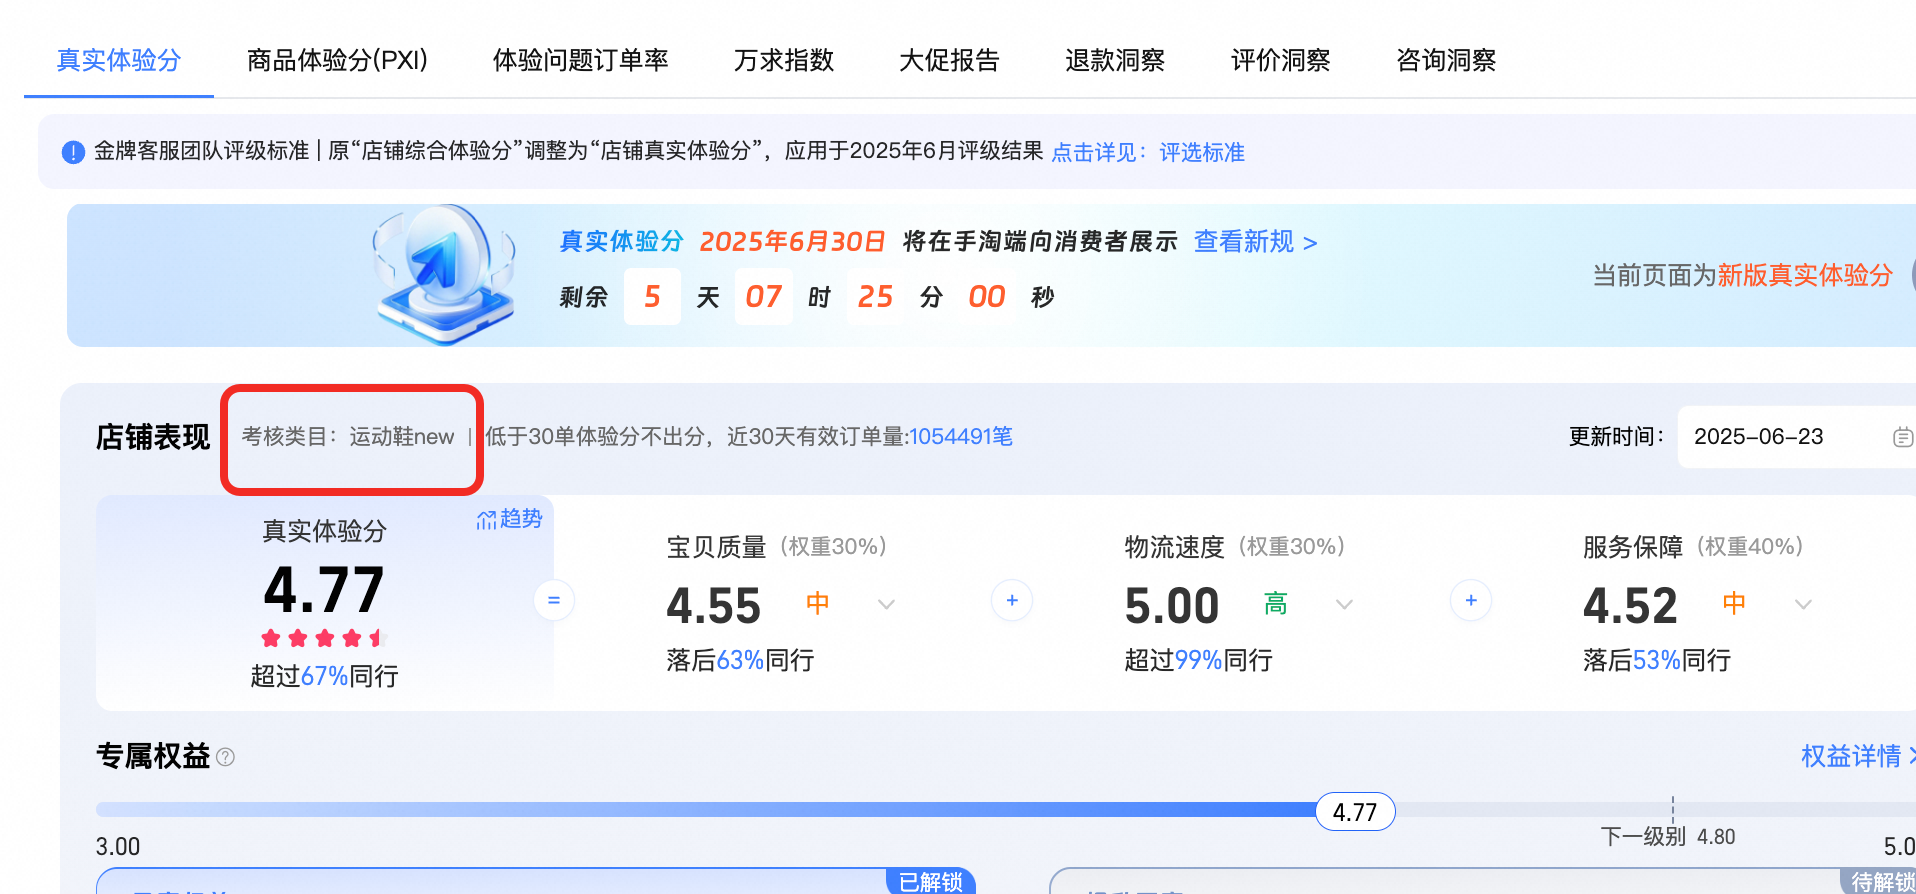Click the 考核类目：运动鞋new label
Viewport: 1916px width, 894px height.
point(348,437)
